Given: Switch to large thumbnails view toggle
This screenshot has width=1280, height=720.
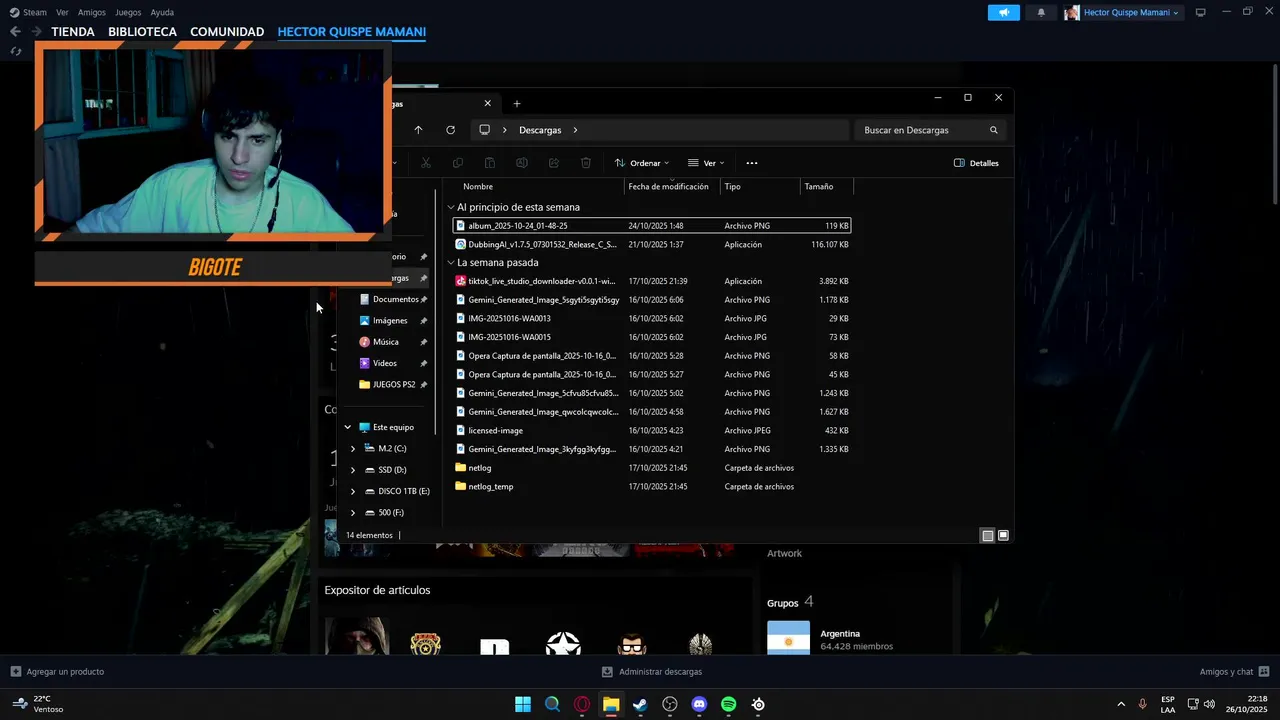Looking at the screenshot, I should [1004, 535].
